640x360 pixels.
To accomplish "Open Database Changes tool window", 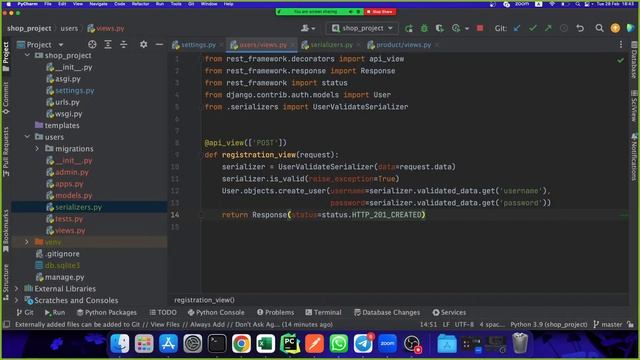I will pos(387,312).
